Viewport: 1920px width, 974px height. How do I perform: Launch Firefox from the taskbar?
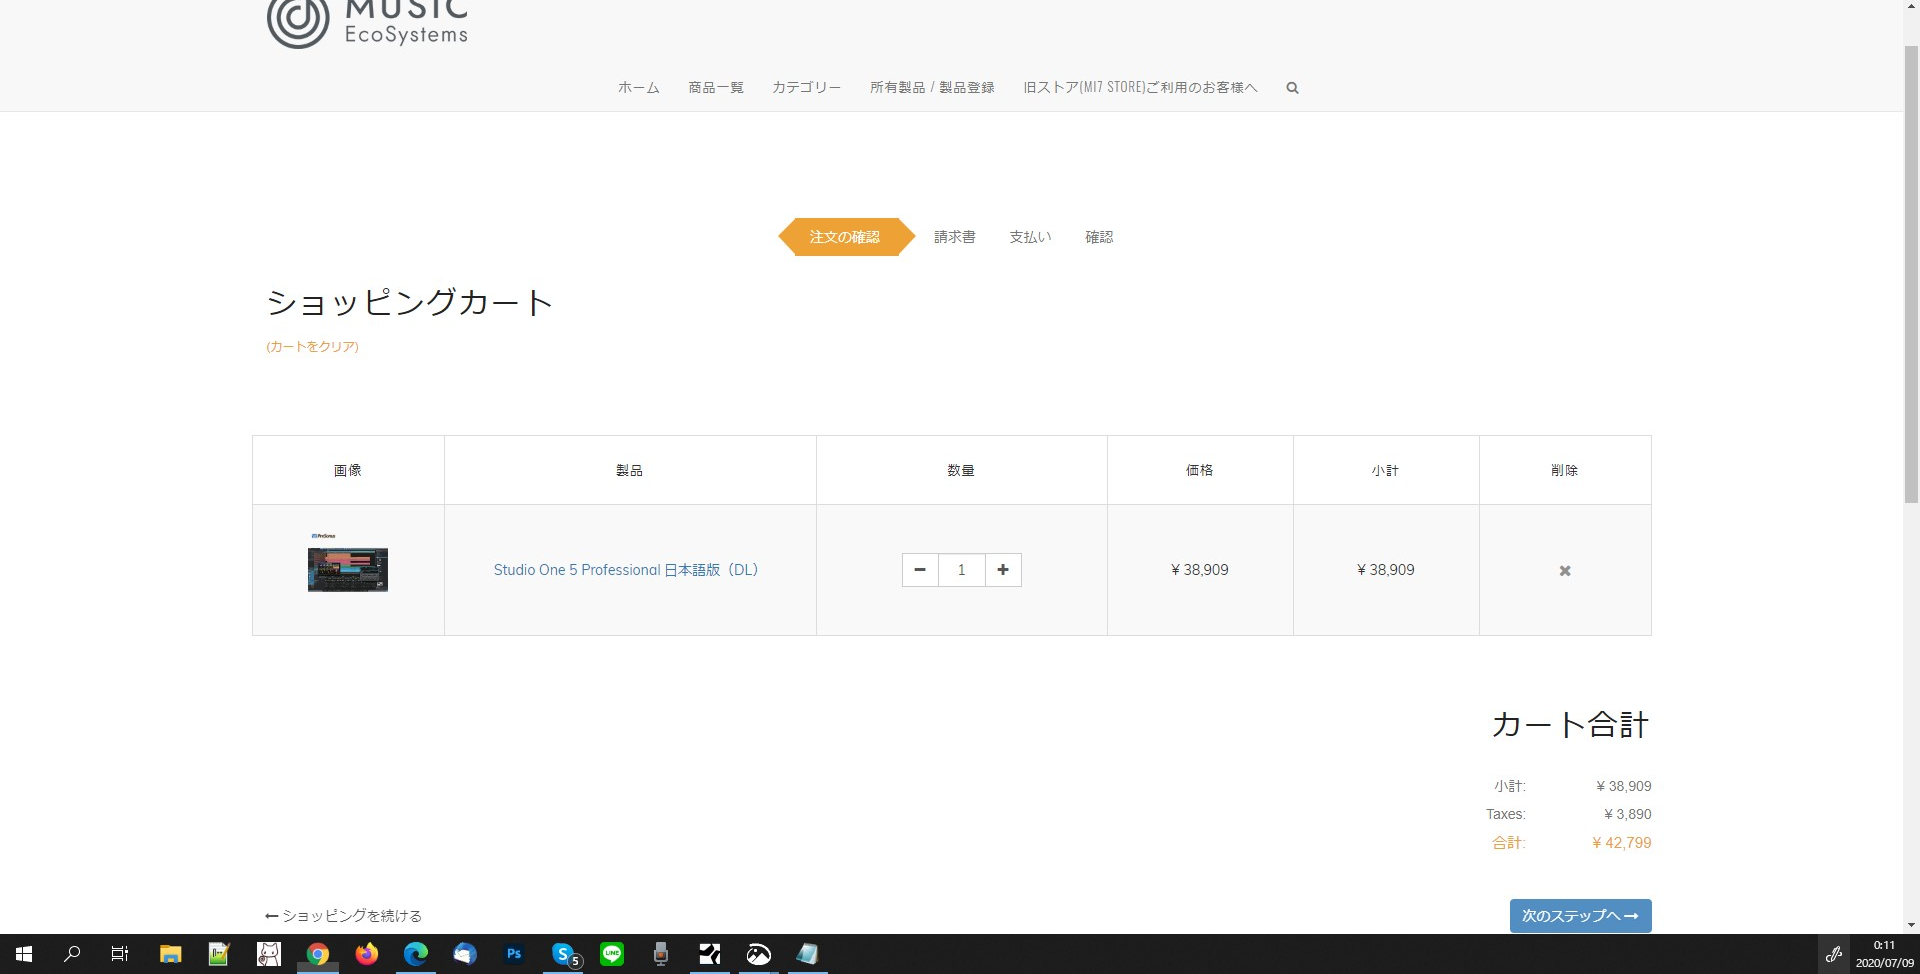point(366,954)
